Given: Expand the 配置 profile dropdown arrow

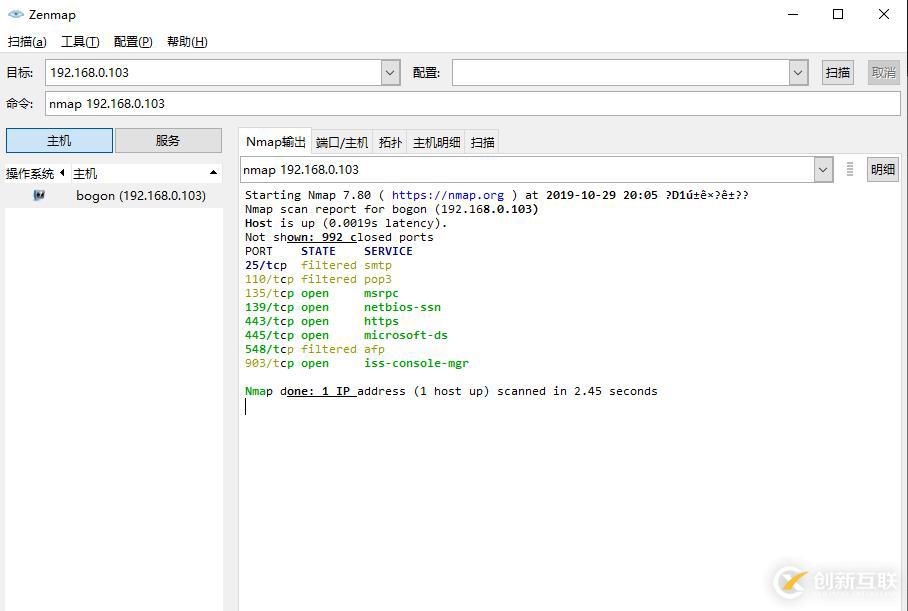Looking at the screenshot, I should 798,73.
